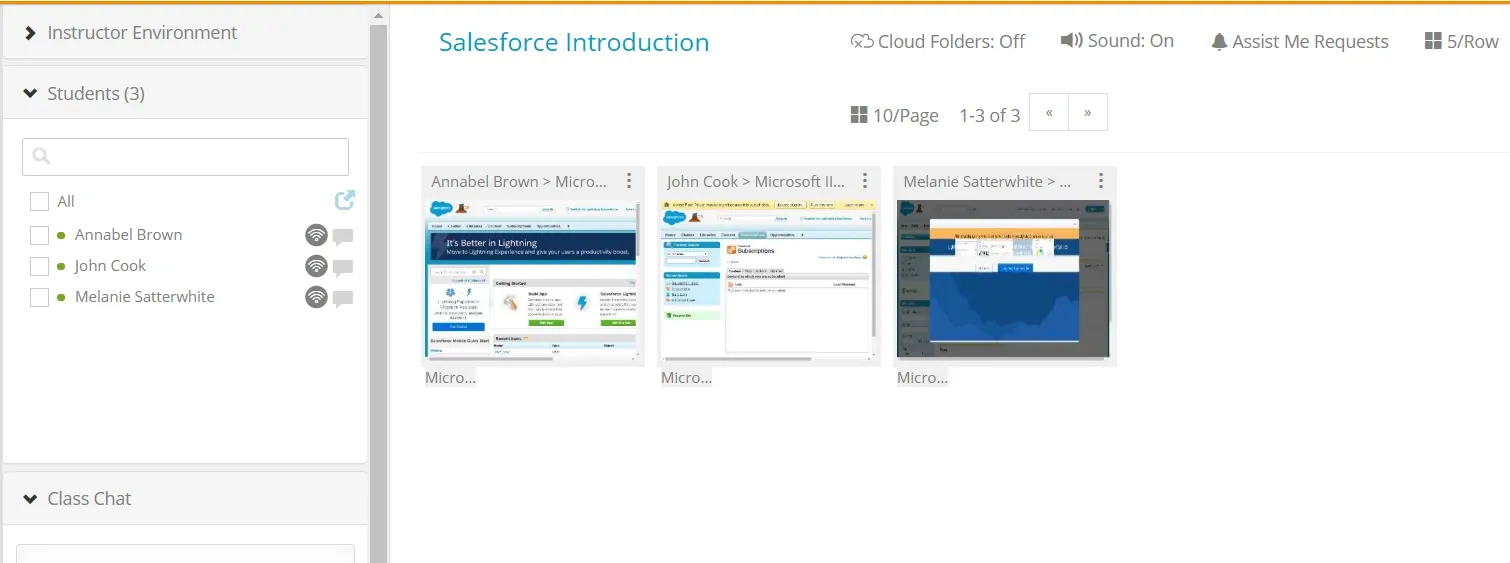Toggle Sound: On setting
Image resolution: width=1510 pixels, height=563 pixels.
(1117, 41)
